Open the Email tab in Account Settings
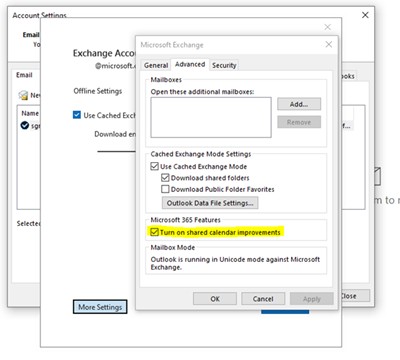 coord(24,75)
